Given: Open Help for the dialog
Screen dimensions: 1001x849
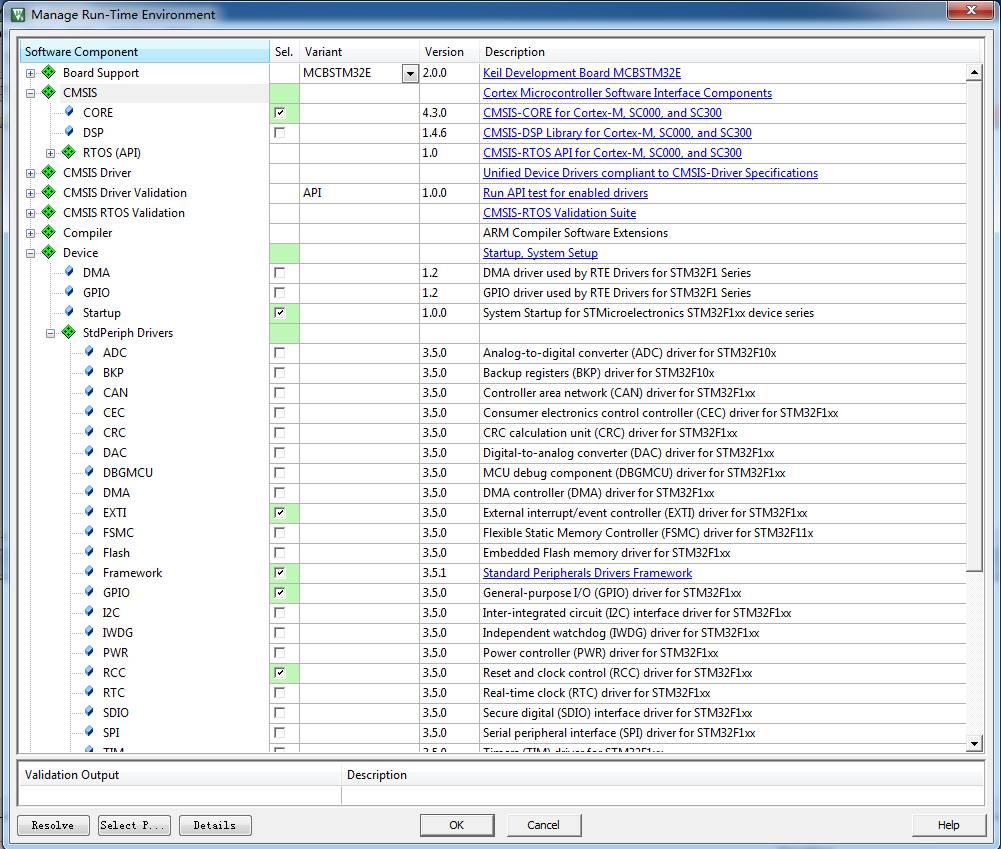Looking at the screenshot, I should click(948, 825).
